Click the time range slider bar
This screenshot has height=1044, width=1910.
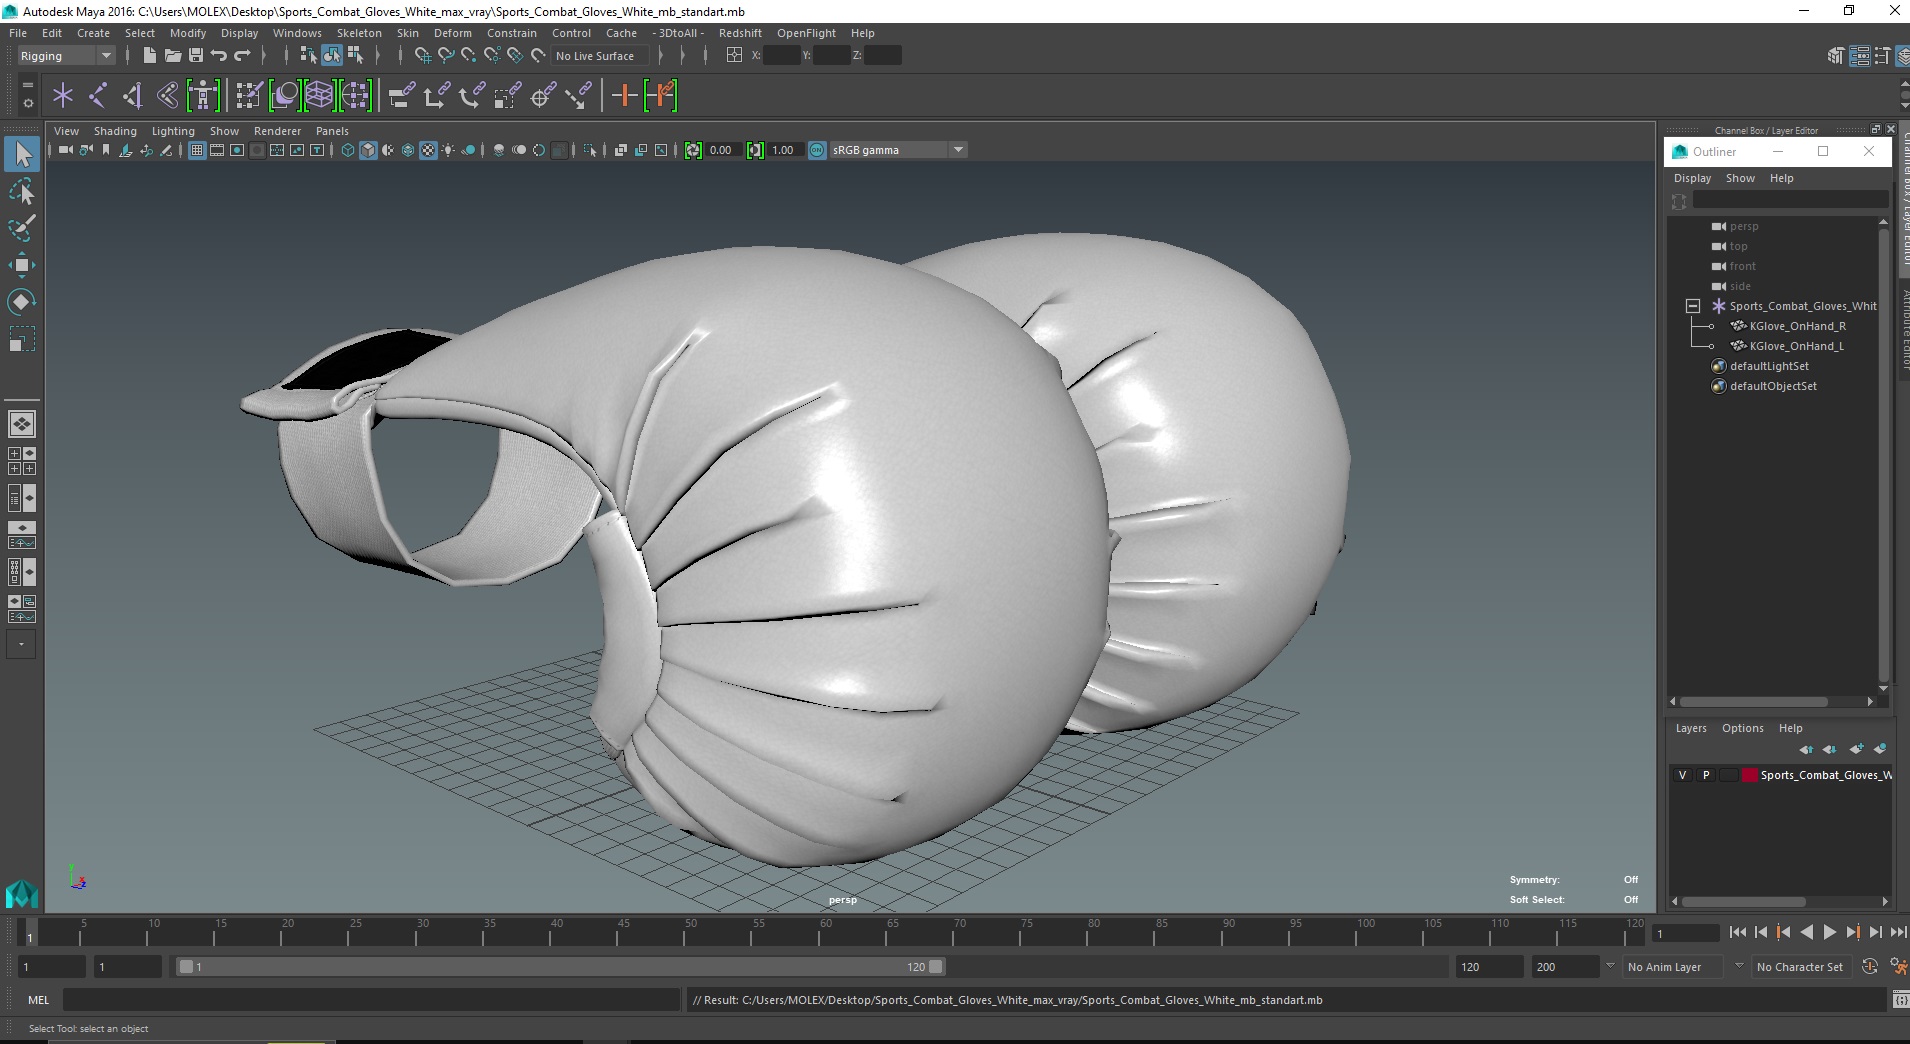click(x=560, y=967)
